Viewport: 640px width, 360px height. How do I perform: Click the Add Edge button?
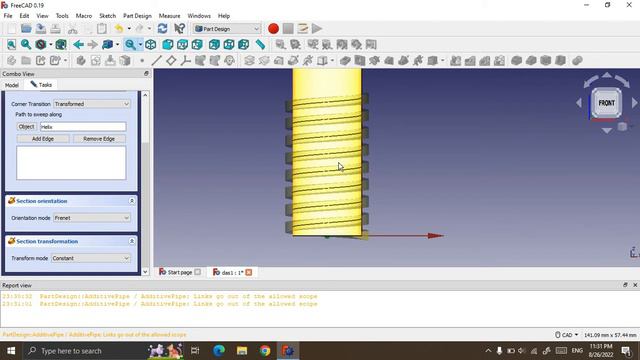43,139
